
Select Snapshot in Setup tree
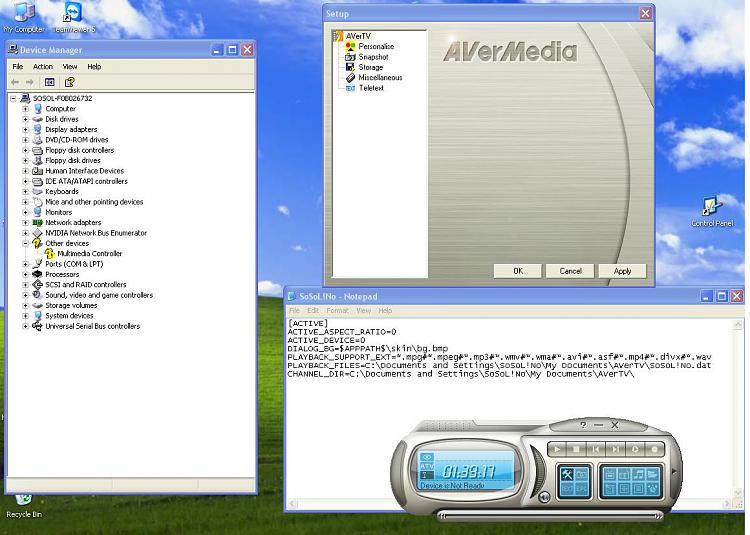(373, 57)
